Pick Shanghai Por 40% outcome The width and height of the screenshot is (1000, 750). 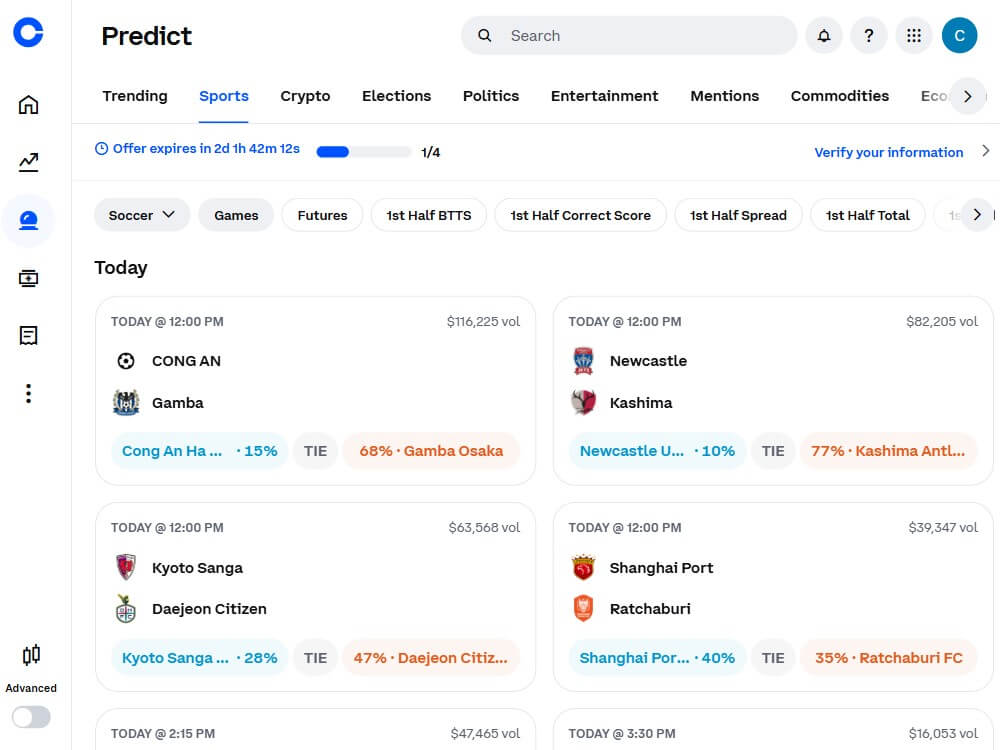pyautogui.click(x=657, y=658)
